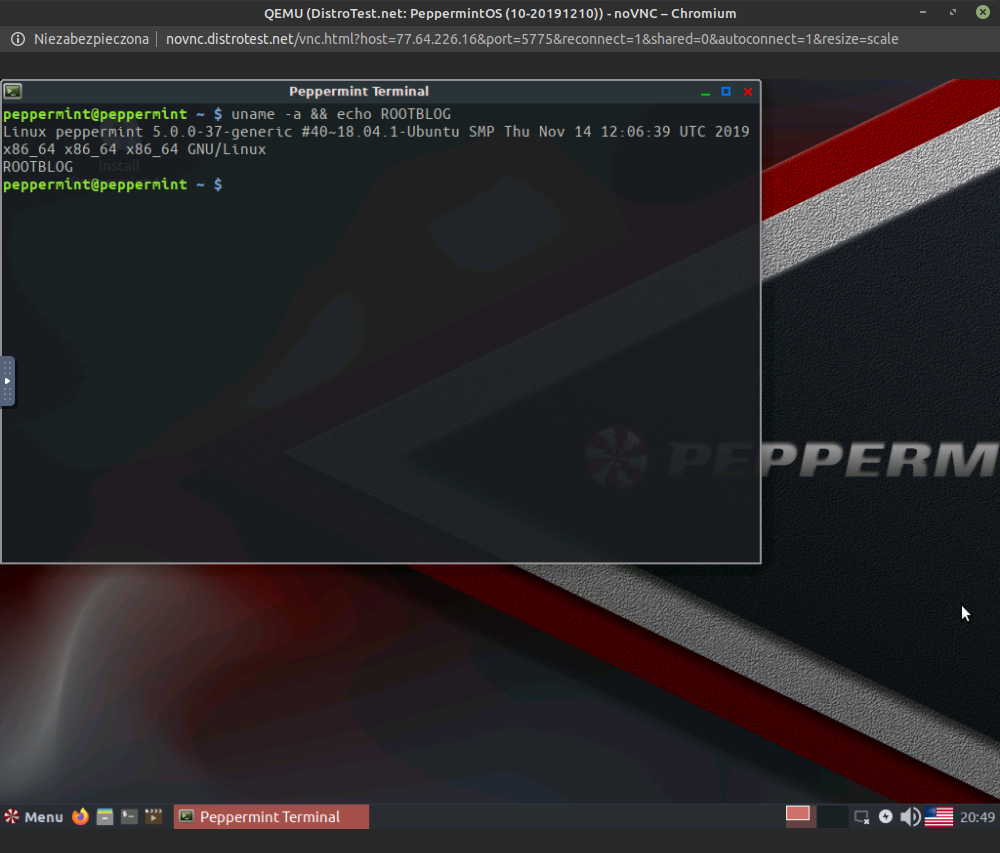The image size is (1000, 853).
Task: Click the power manager tray icon
Action: point(886,817)
